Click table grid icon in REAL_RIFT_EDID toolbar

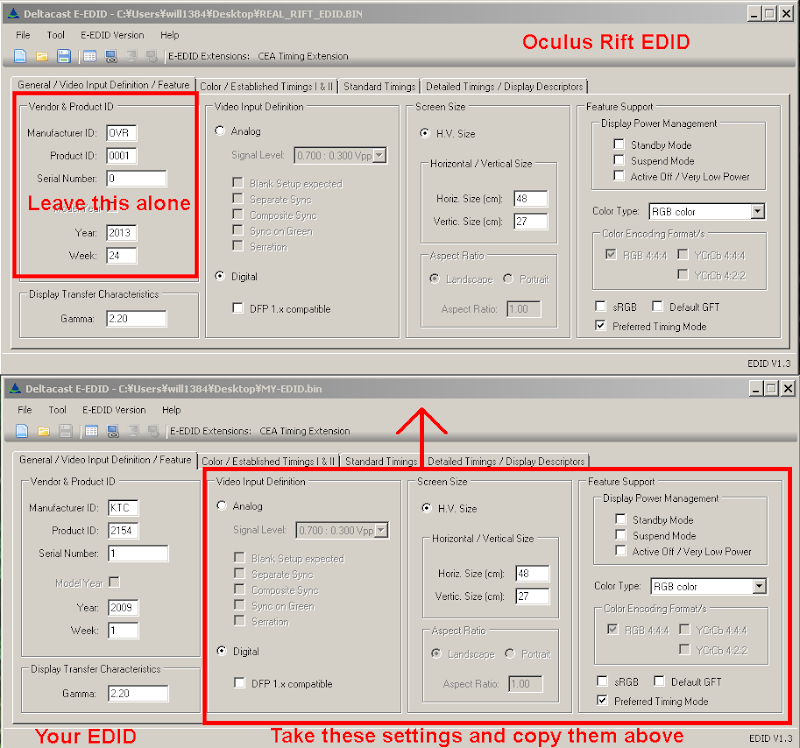coord(90,56)
